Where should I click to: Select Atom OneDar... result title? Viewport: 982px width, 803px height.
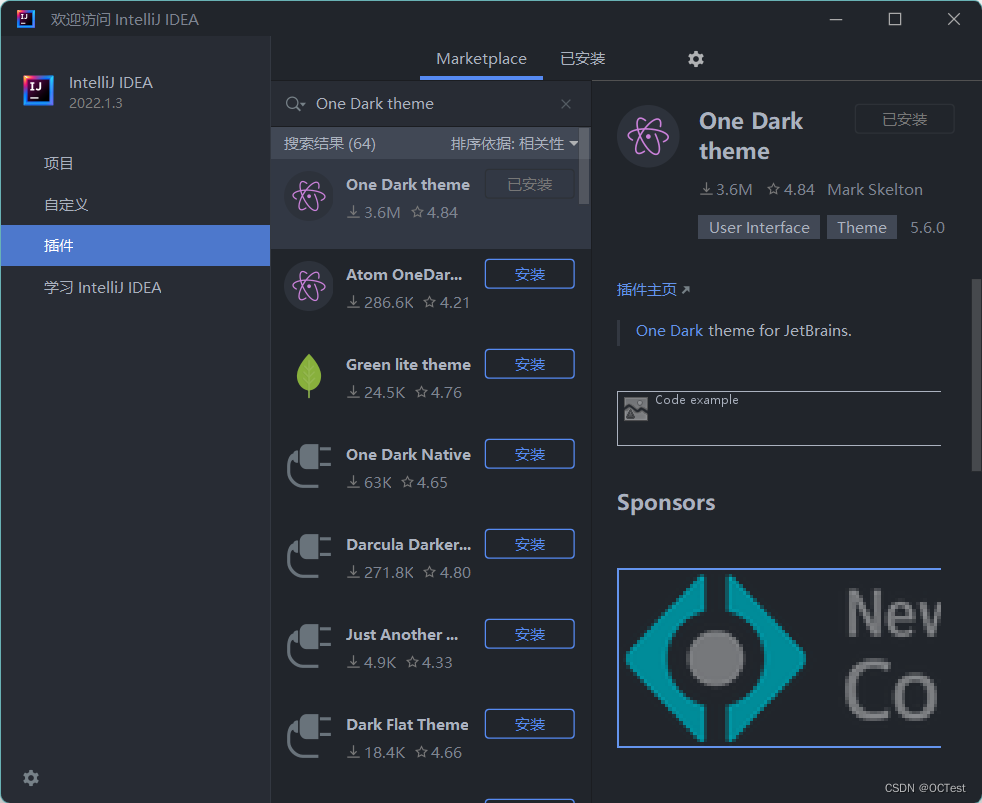pyautogui.click(x=404, y=275)
